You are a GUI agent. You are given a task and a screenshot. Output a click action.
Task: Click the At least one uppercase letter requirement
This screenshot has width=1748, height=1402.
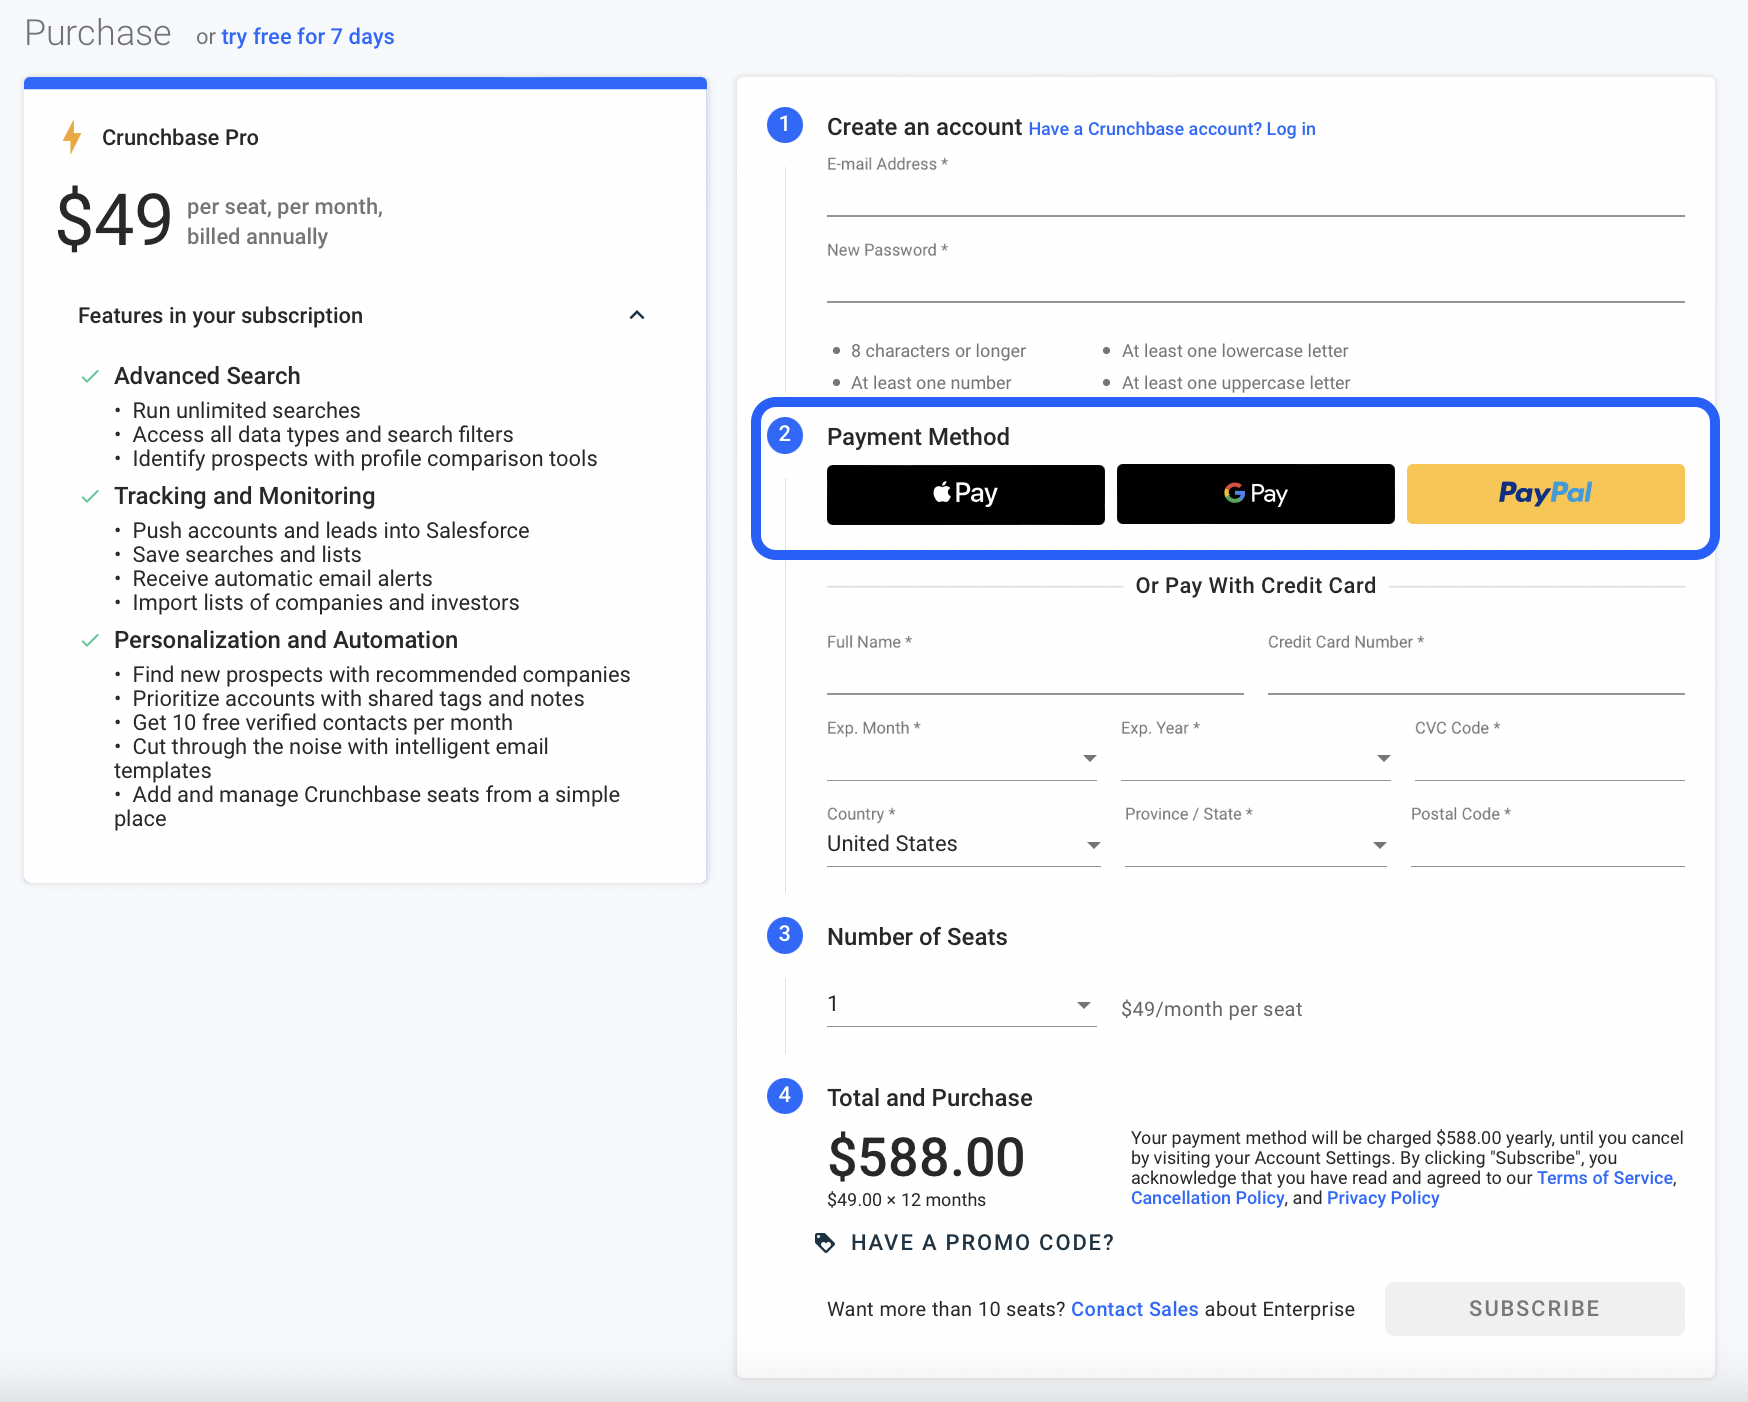pyautogui.click(x=1236, y=383)
